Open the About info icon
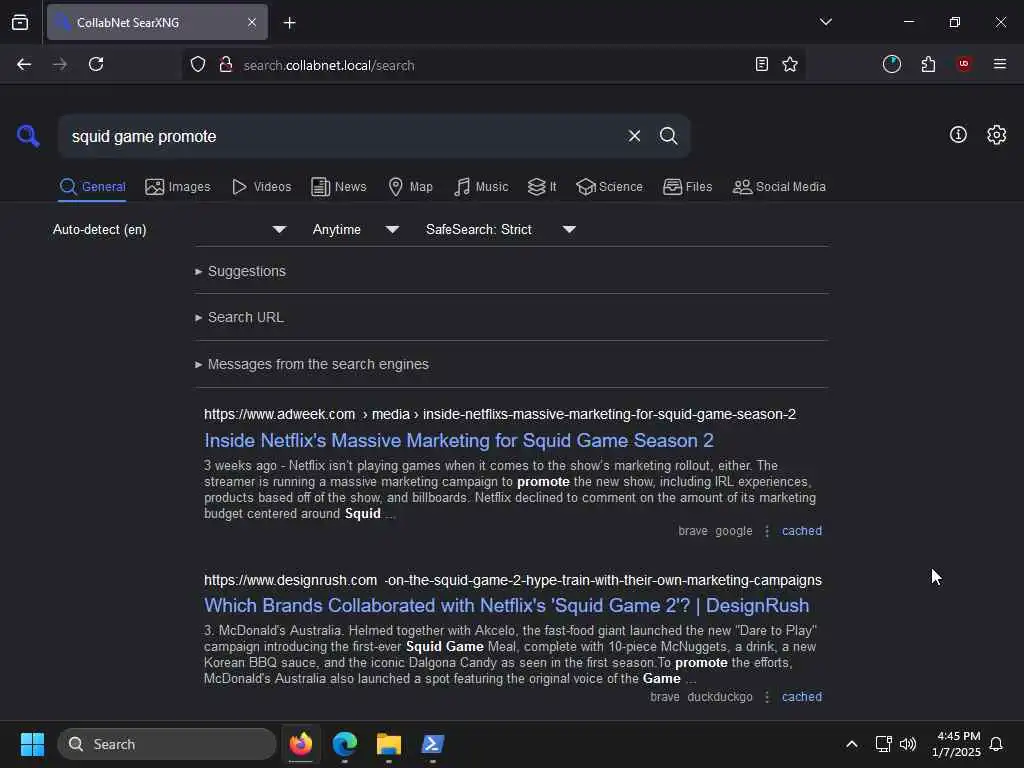This screenshot has height=768, width=1024. click(958, 135)
